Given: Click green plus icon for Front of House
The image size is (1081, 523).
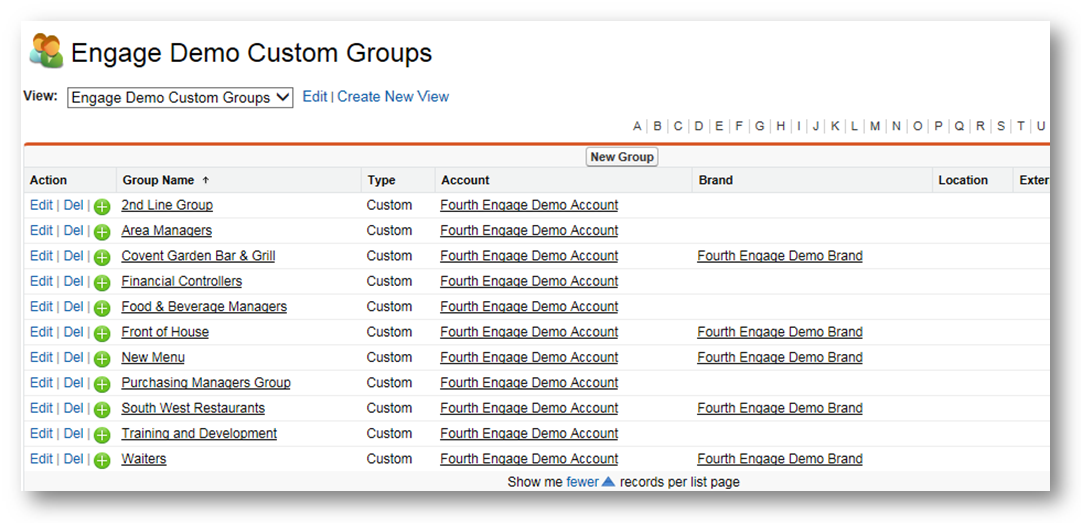Looking at the screenshot, I should coord(102,334).
